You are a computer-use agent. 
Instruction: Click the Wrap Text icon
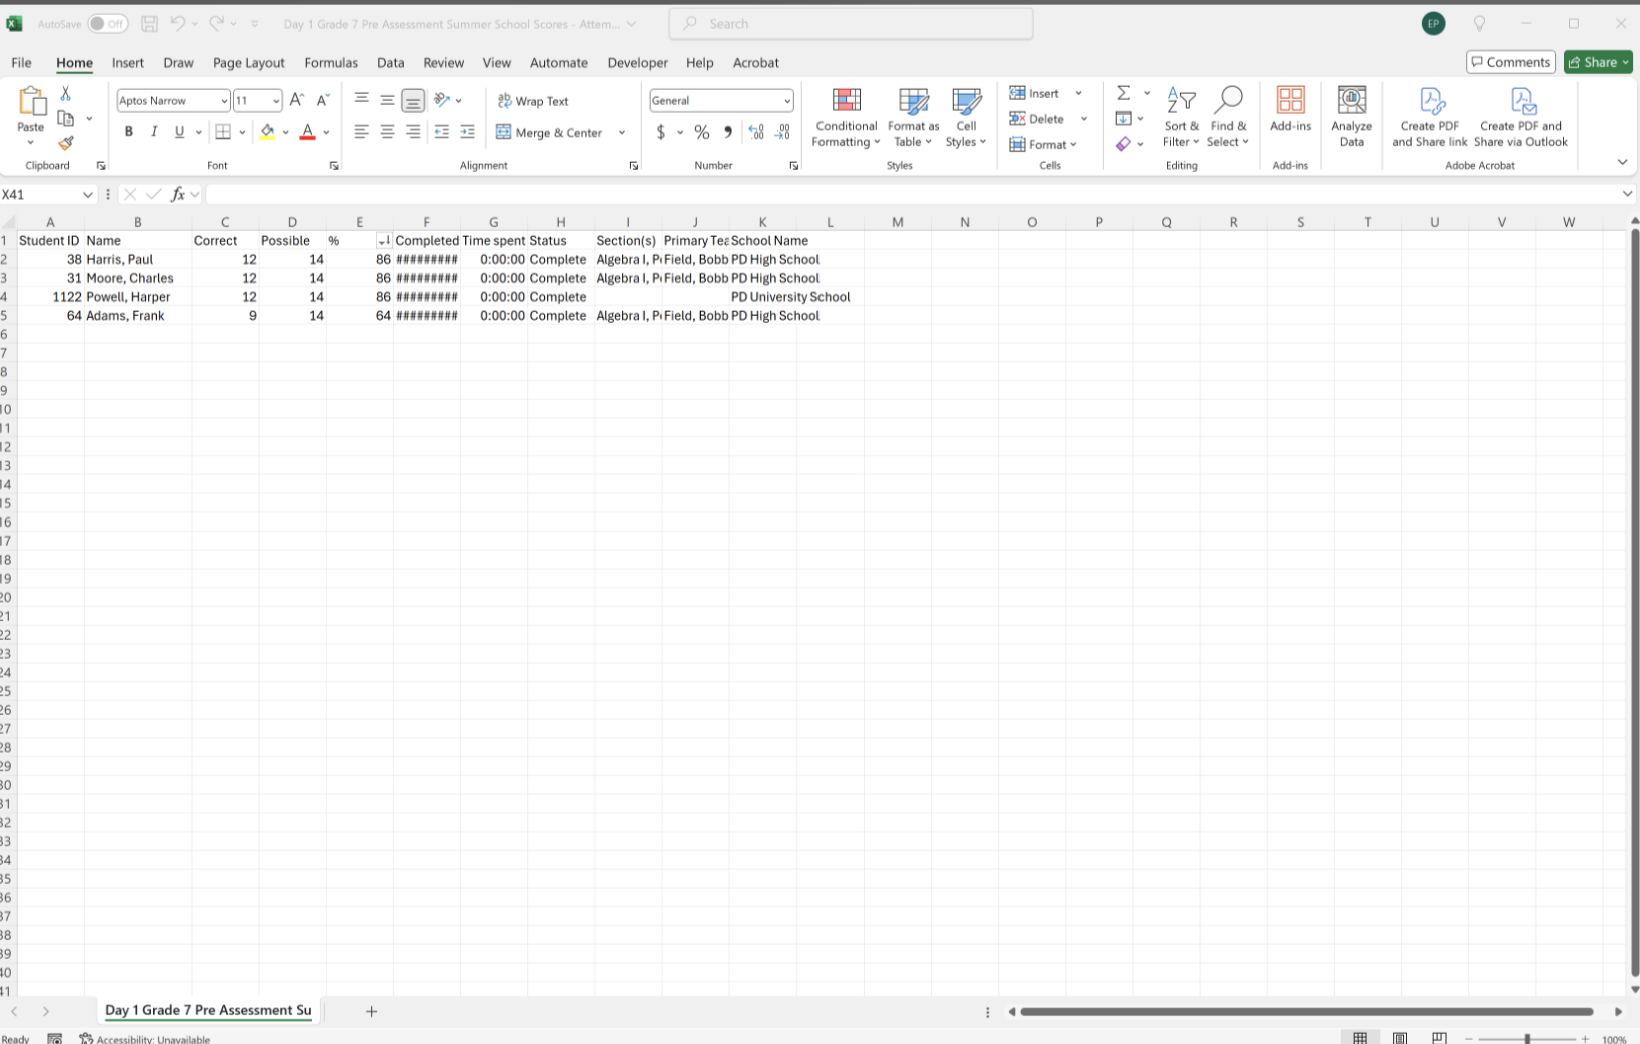533,100
